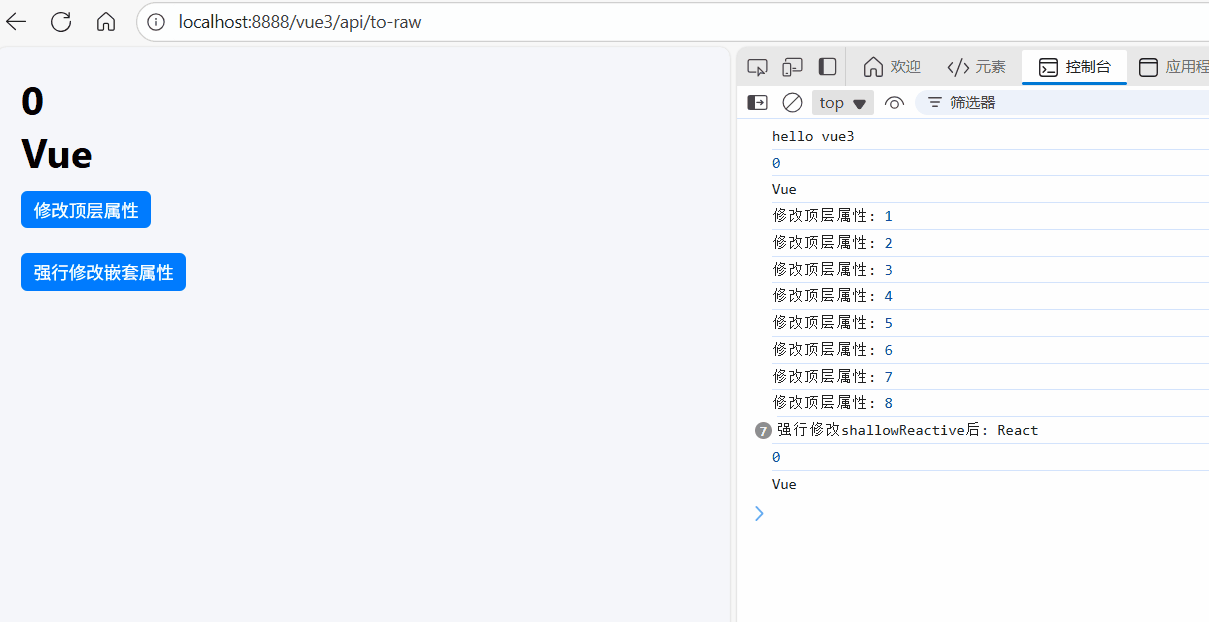Clear console with the circle-slash icon
Screen dimensions: 1209x622
pyautogui.click(x=792, y=102)
